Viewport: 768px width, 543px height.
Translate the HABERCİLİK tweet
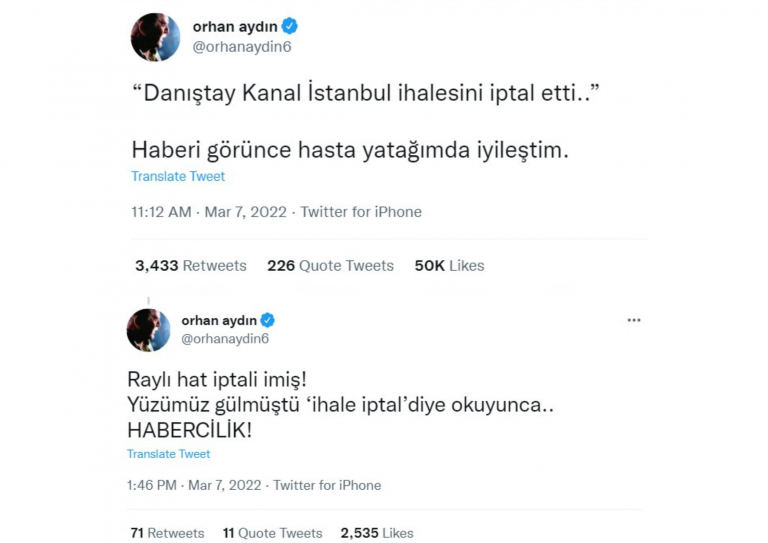168,454
